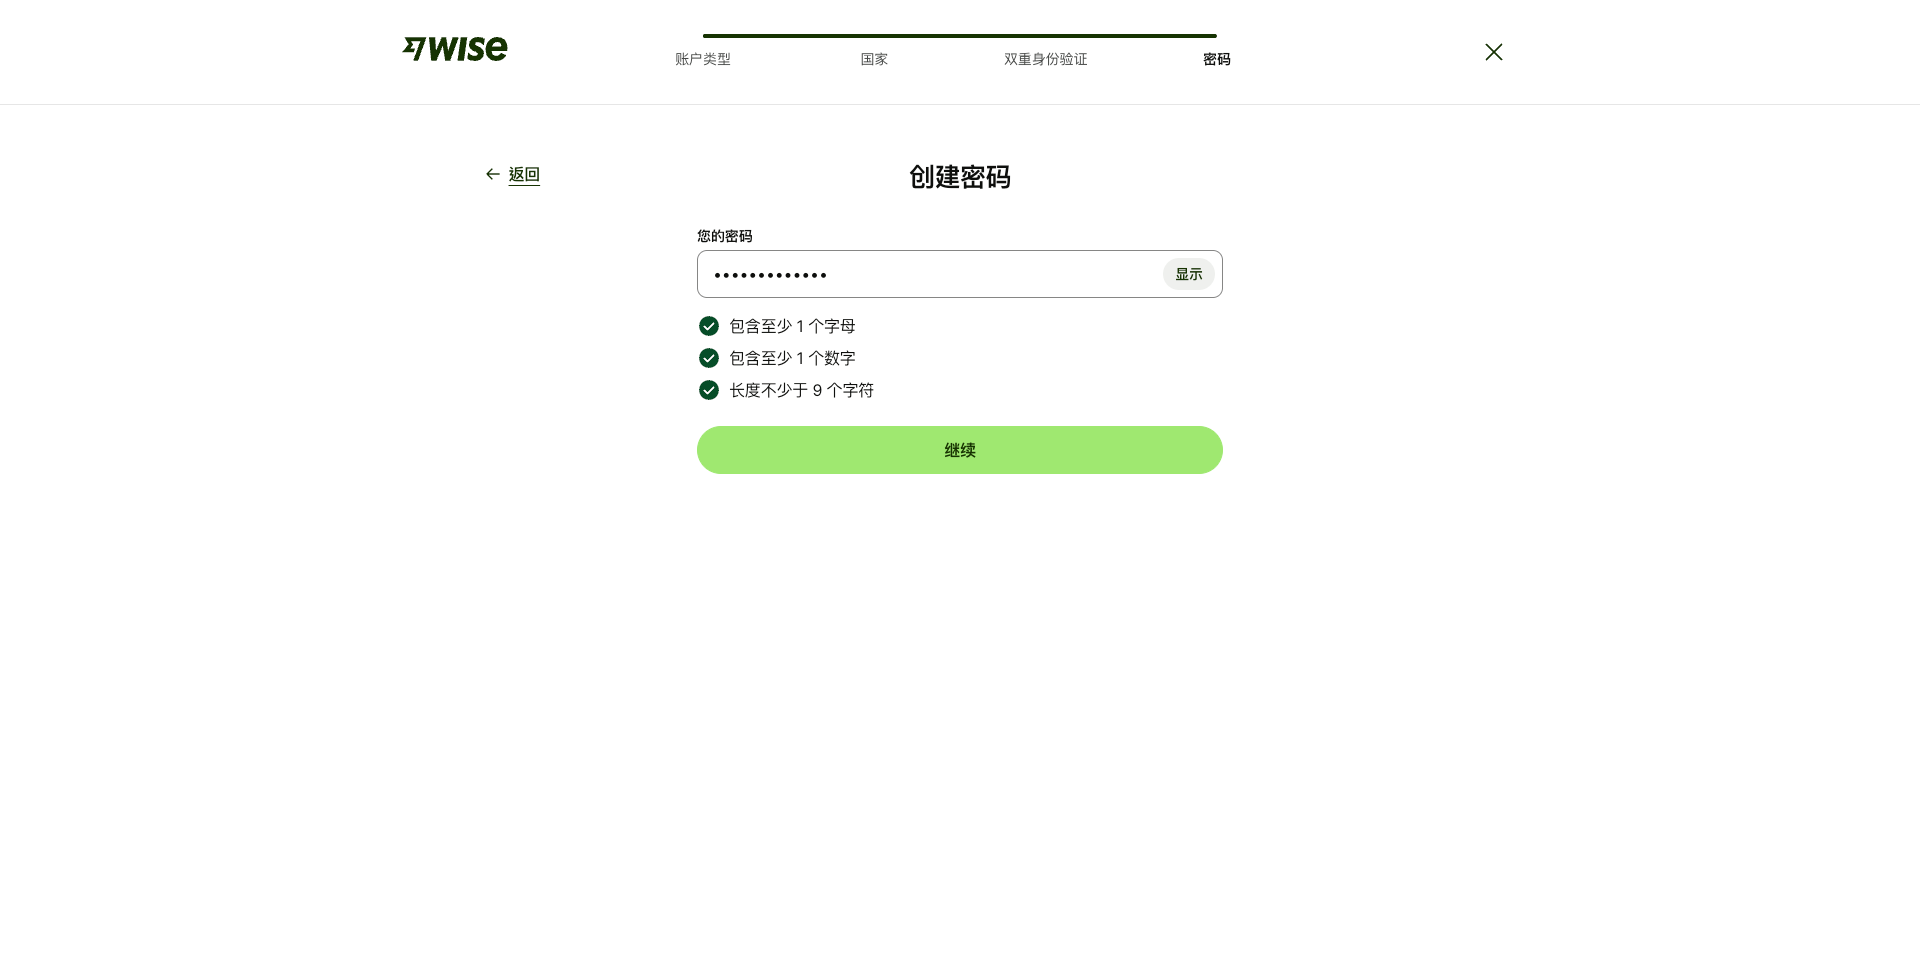The height and width of the screenshot is (958, 1920).
Task: Click the close X icon
Action: click(x=1493, y=51)
